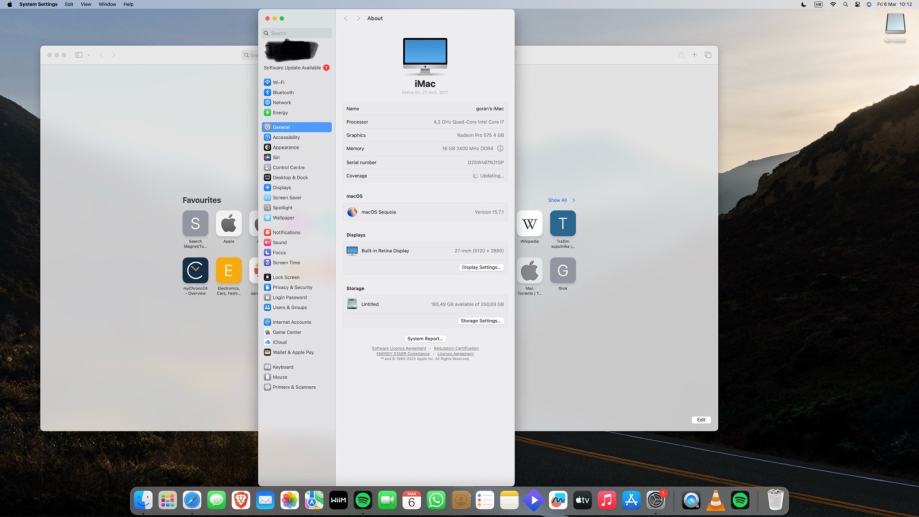Launch VLC from the Dock
919x517 pixels.
pos(715,500)
